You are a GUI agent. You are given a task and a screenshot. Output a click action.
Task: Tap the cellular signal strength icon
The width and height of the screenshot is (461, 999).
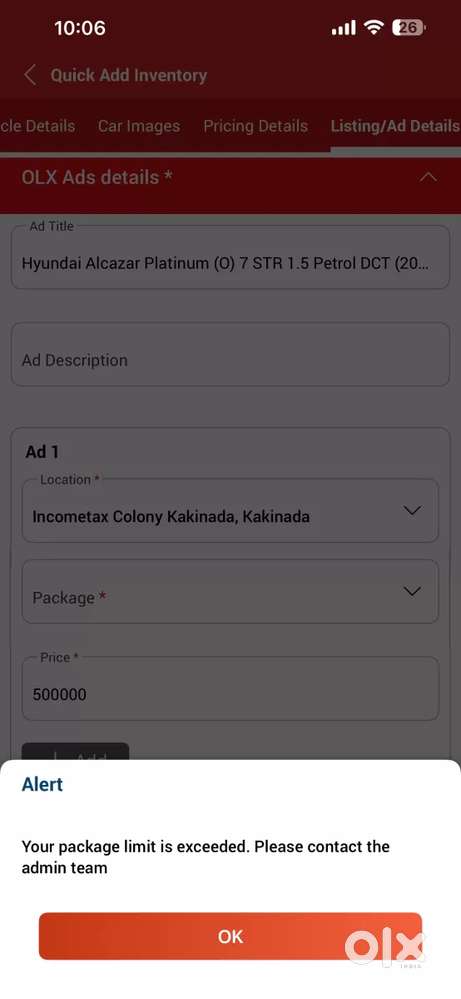click(344, 28)
